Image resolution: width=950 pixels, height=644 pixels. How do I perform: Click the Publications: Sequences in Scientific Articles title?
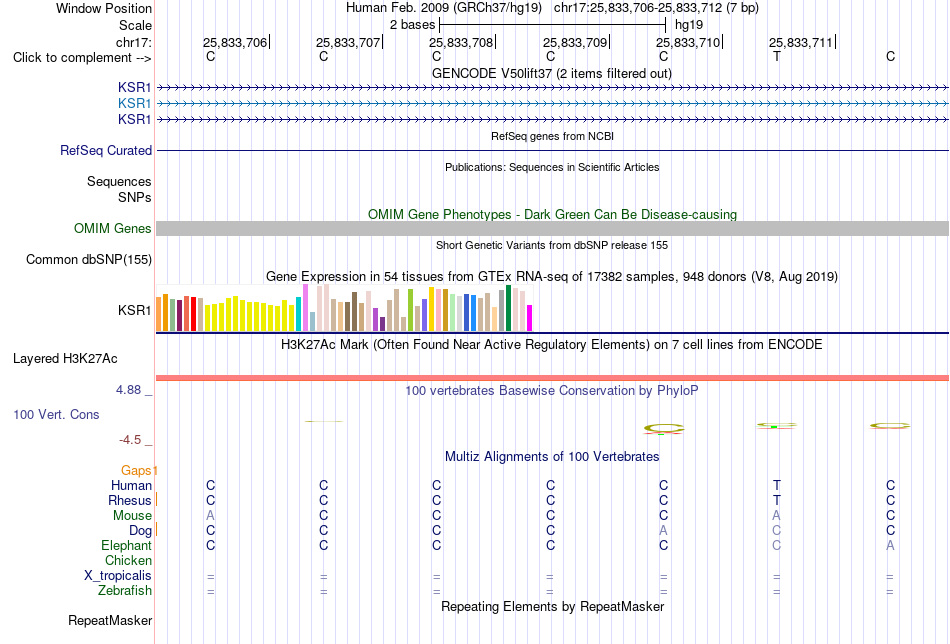[552, 167]
